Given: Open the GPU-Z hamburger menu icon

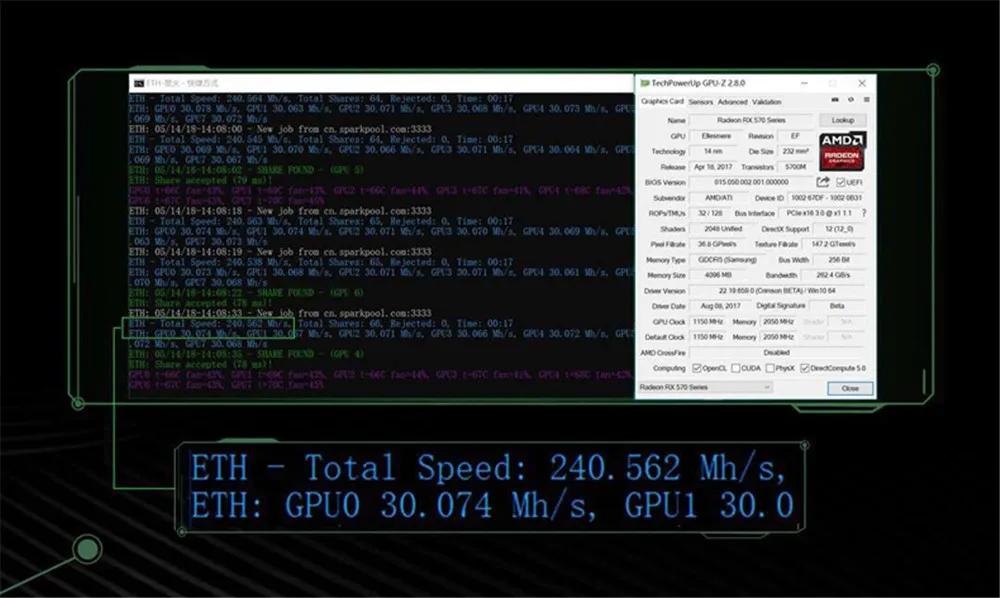Looking at the screenshot, I should pyautogui.click(x=866, y=100).
